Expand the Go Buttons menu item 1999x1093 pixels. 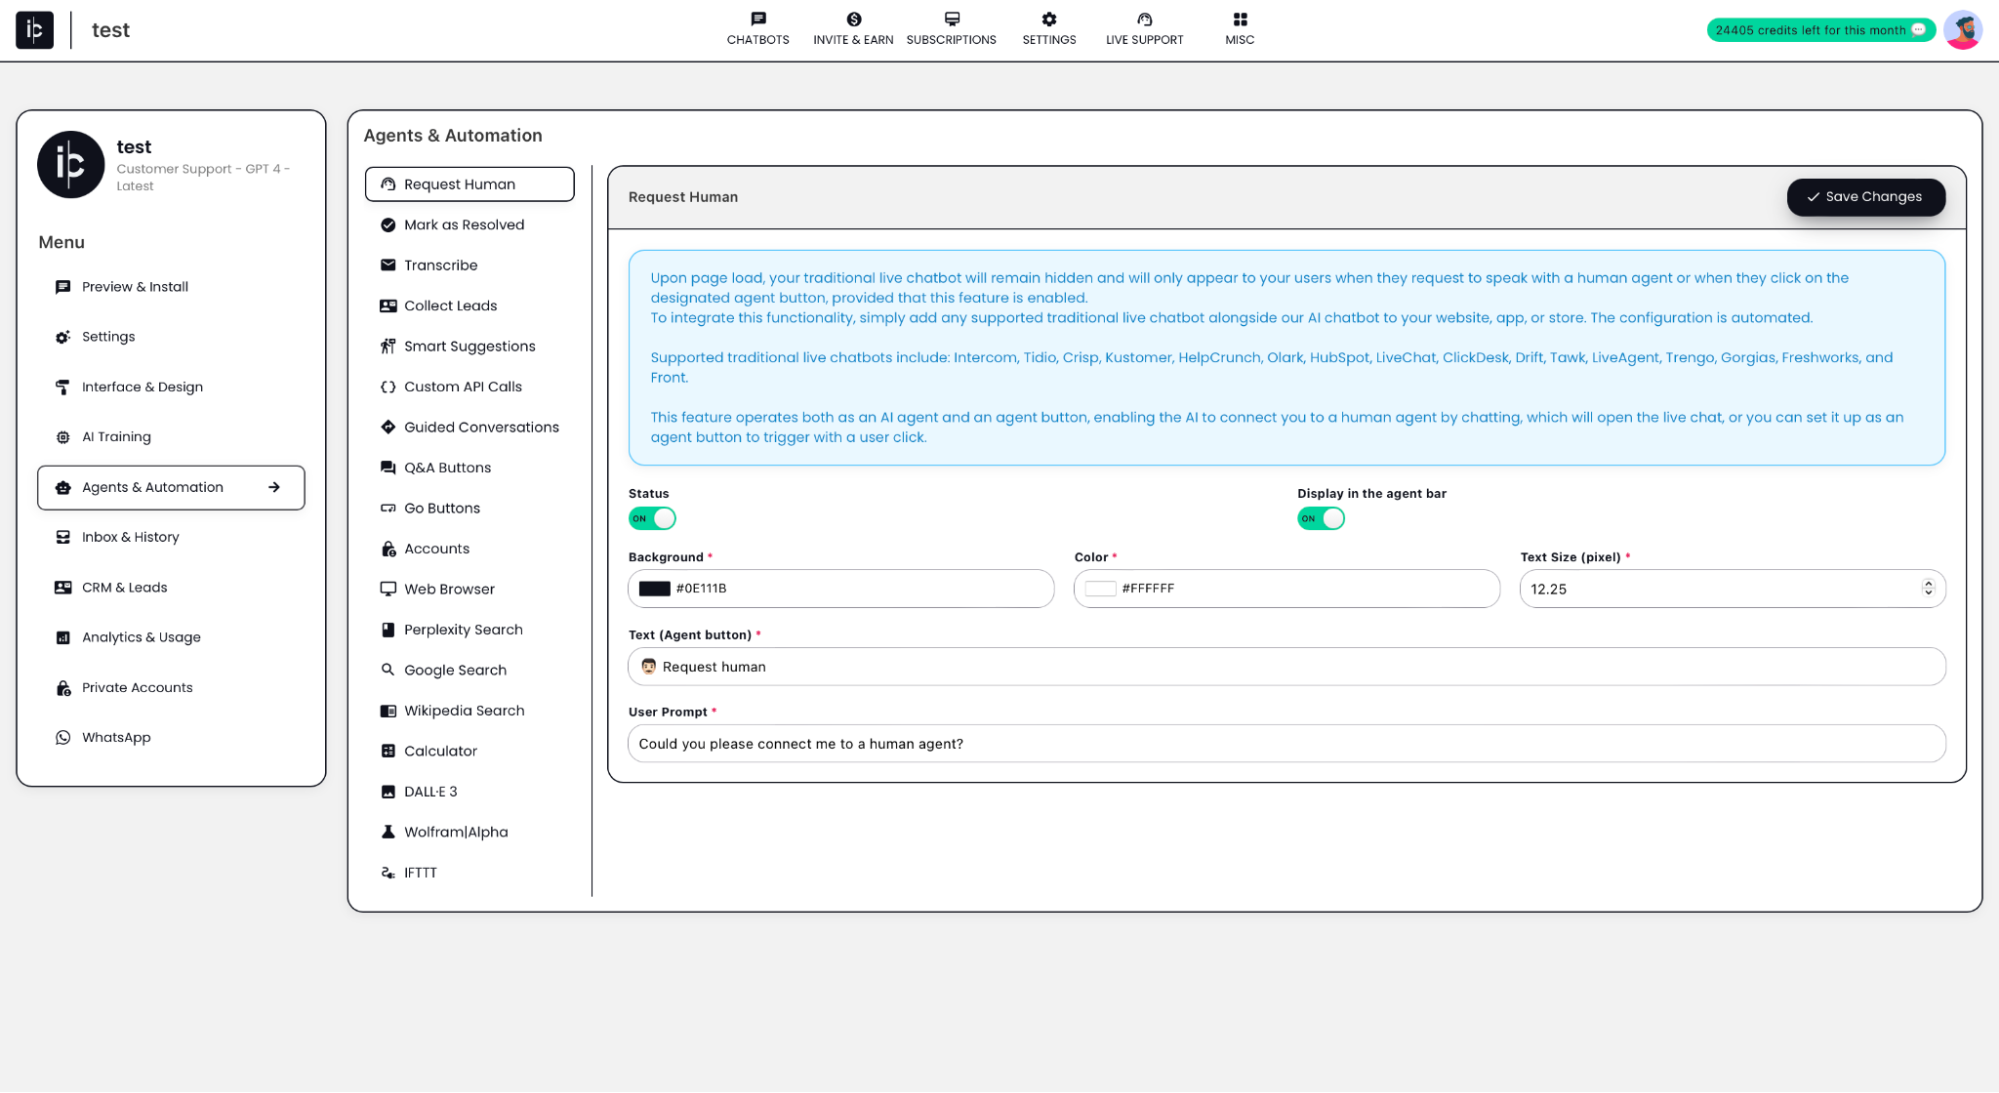pos(442,507)
